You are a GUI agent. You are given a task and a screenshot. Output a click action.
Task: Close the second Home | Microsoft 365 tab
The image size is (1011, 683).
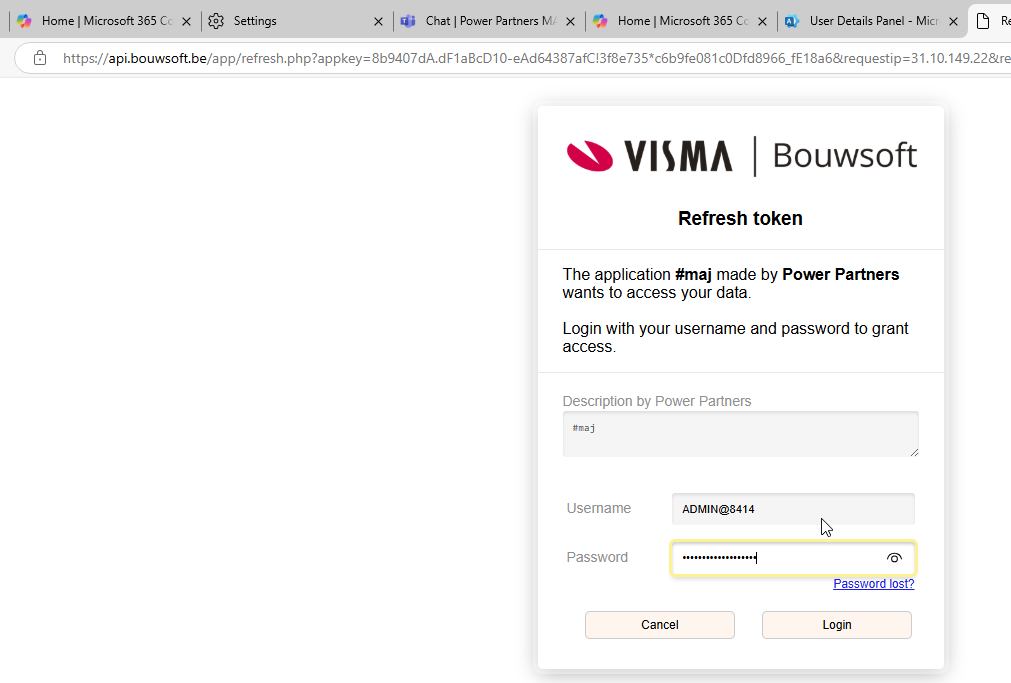(762, 21)
